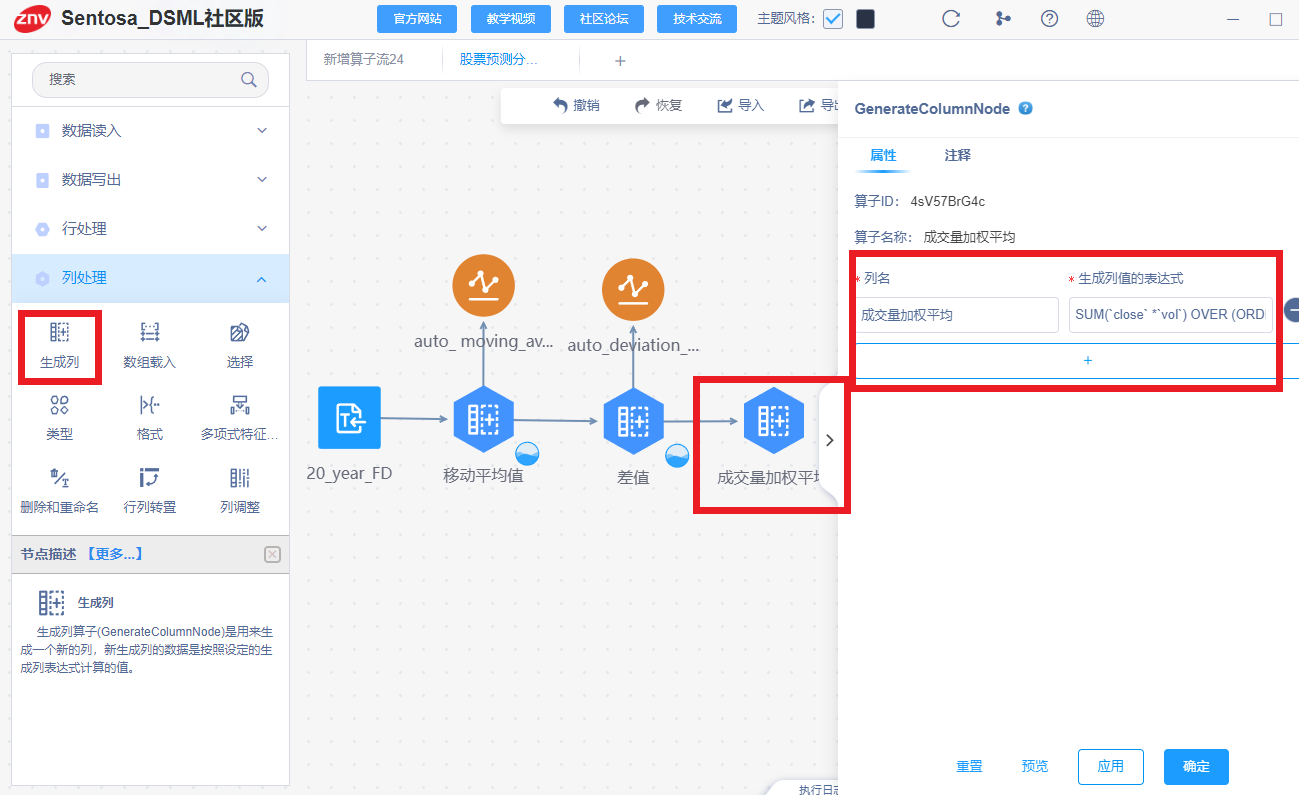Select the 列调整 operator icon
Viewport: 1299px width, 795px height.
click(x=240, y=477)
